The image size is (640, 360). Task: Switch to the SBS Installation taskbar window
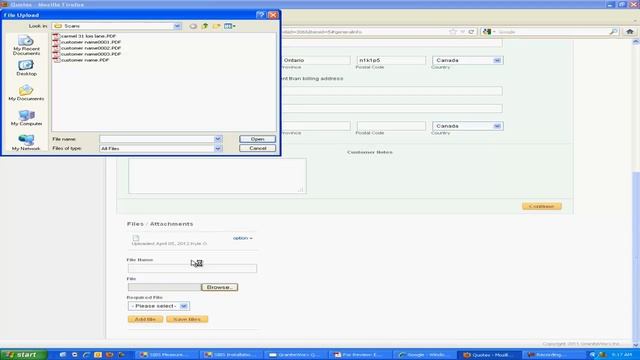click(232, 355)
